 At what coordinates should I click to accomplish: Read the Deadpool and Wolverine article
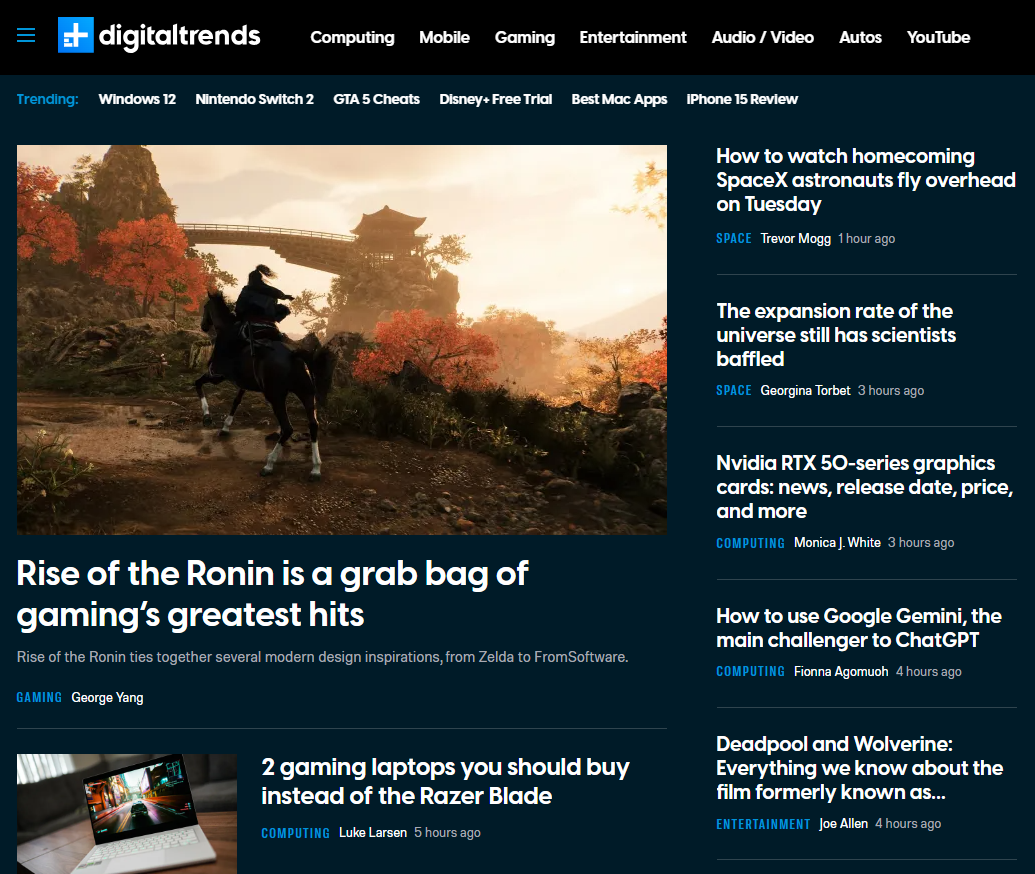click(x=859, y=768)
